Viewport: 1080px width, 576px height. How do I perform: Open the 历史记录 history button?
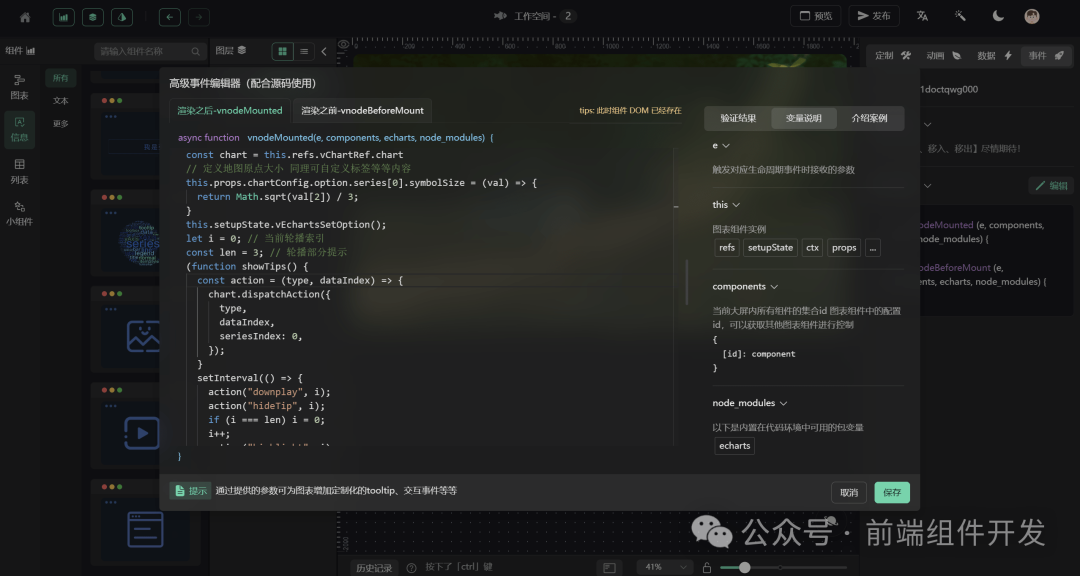pos(374,568)
